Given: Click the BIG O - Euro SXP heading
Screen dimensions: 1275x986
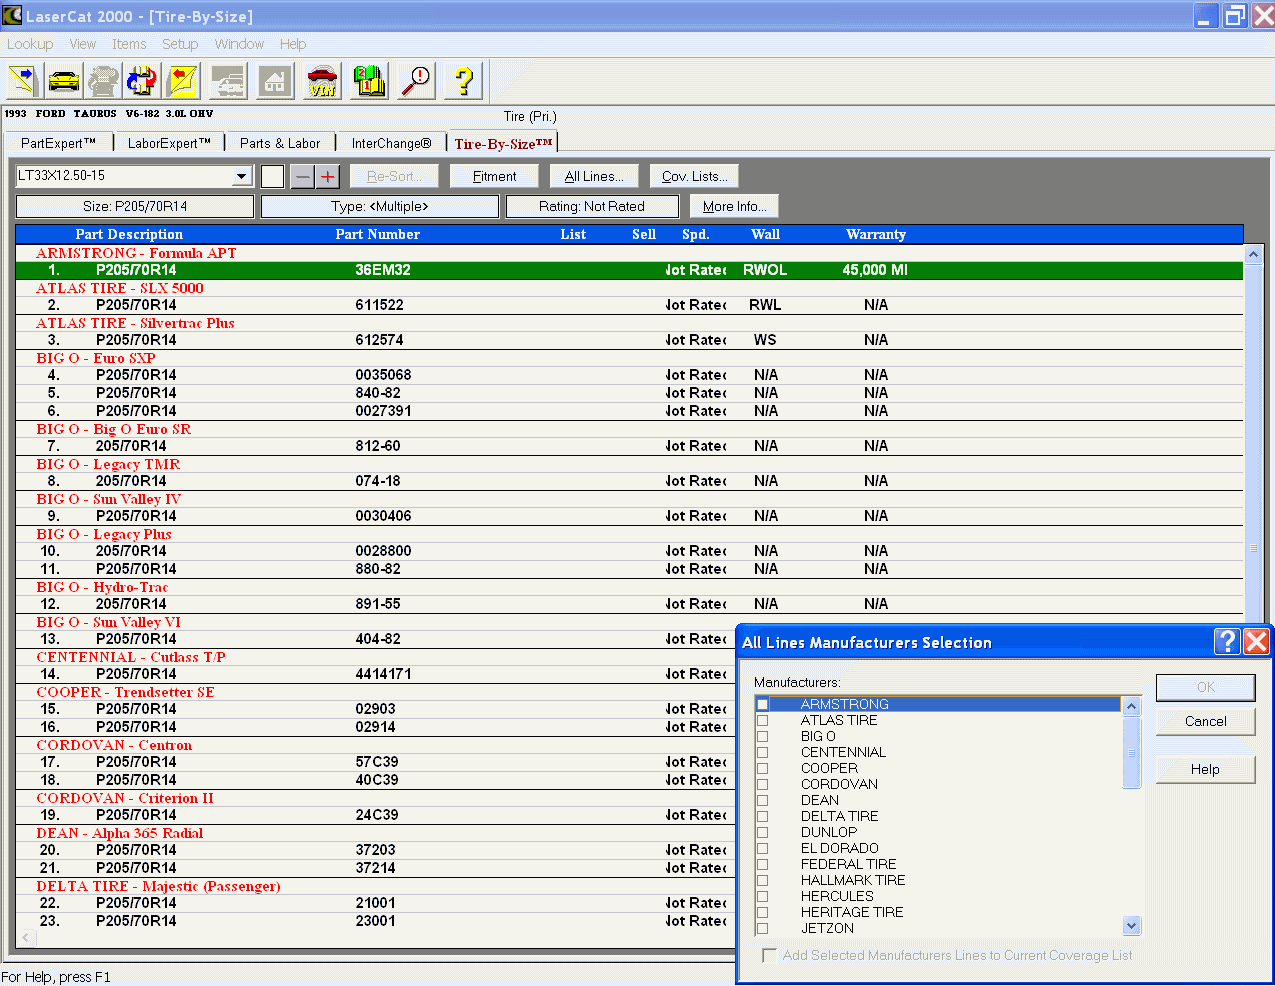Looking at the screenshot, I should click(x=96, y=358).
